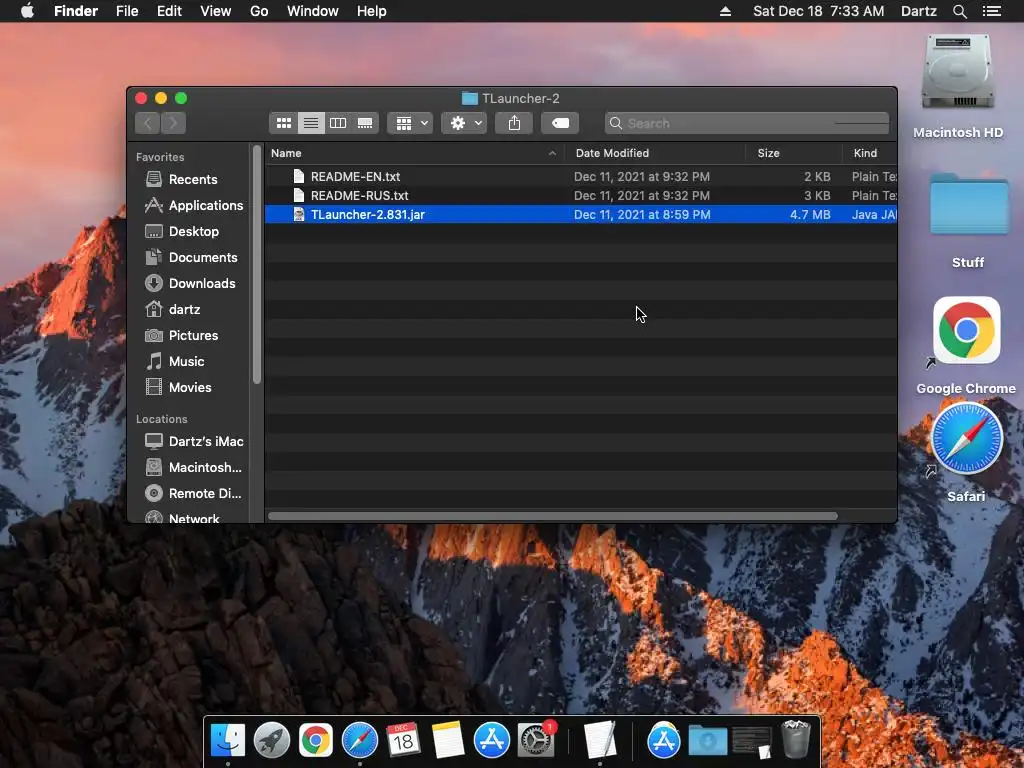Click the date and time in menu bar
Viewport: 1024px width, 768px height.
click(x=818, y=11)
